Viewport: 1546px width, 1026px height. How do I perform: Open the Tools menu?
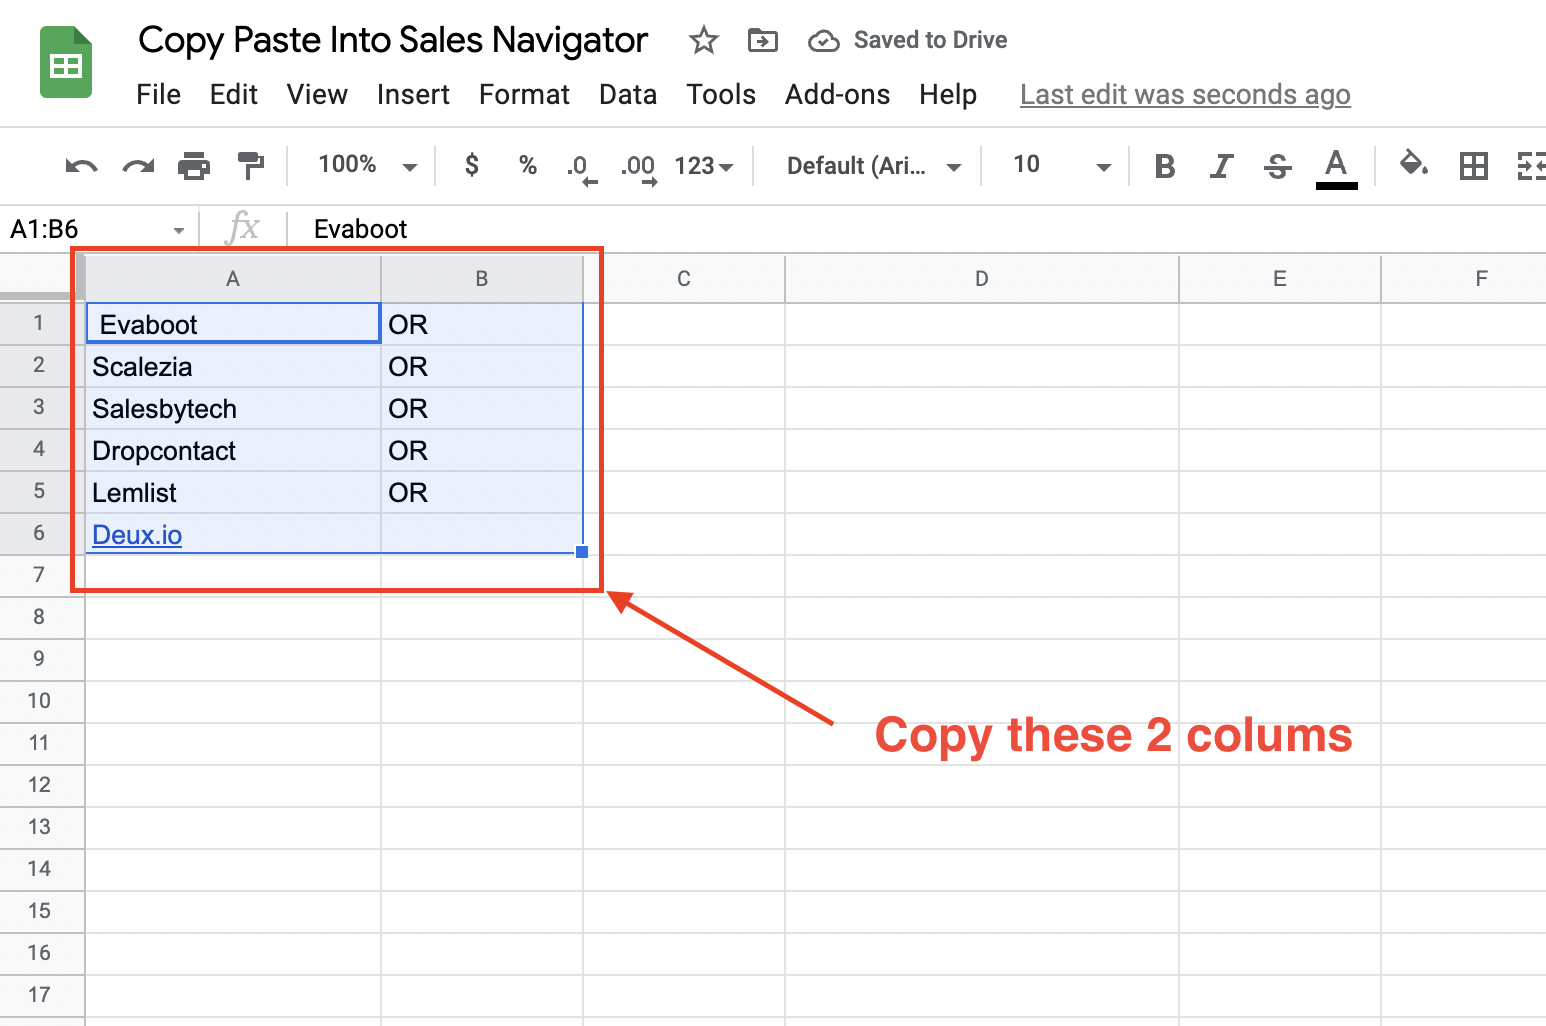point(721,95)
